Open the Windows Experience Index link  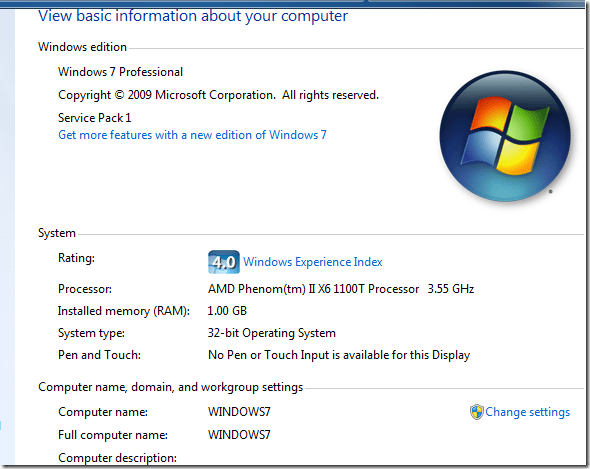coord(312,262)
